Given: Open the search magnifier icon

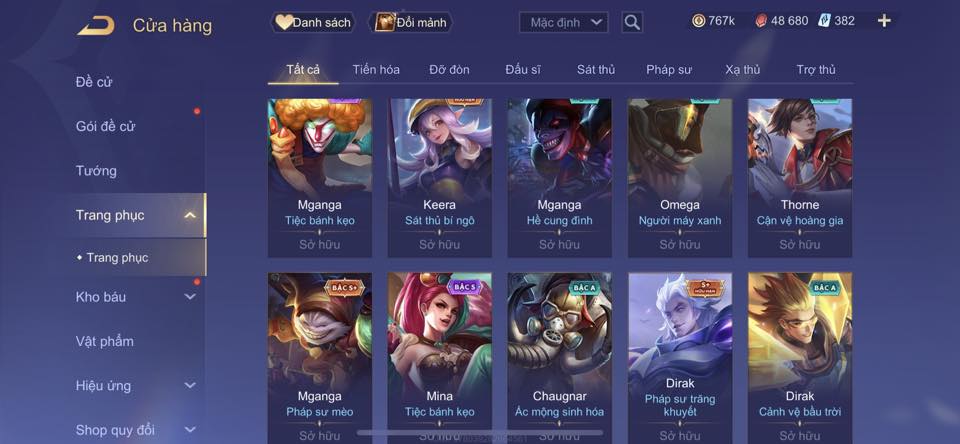Looking at the screenshot, I should (x=632, y=23).
